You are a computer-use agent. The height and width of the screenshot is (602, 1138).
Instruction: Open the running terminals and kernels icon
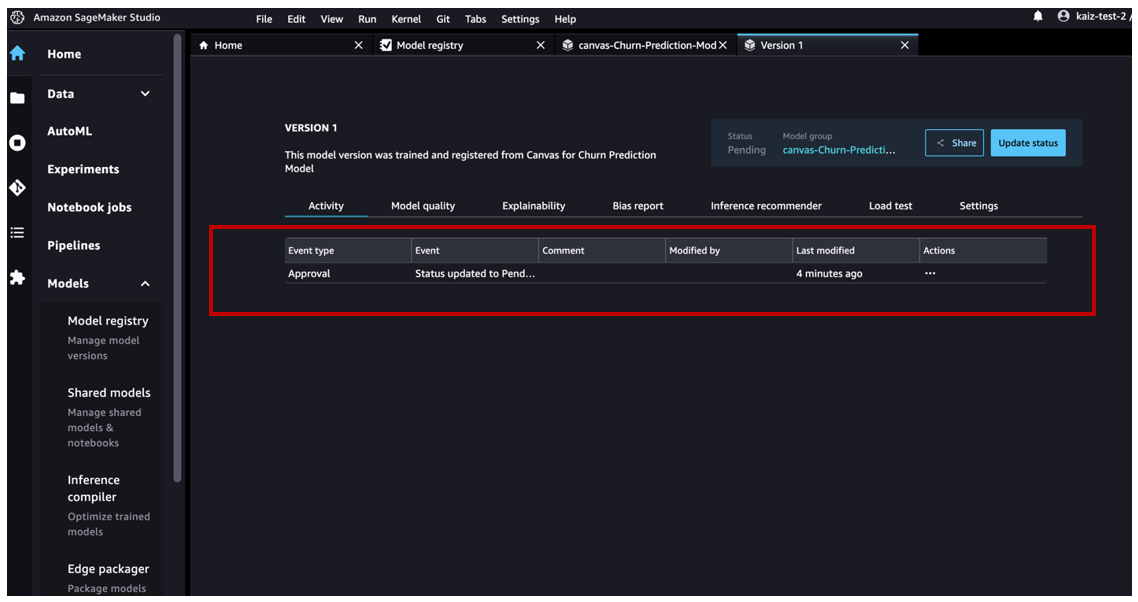point(17,143)
